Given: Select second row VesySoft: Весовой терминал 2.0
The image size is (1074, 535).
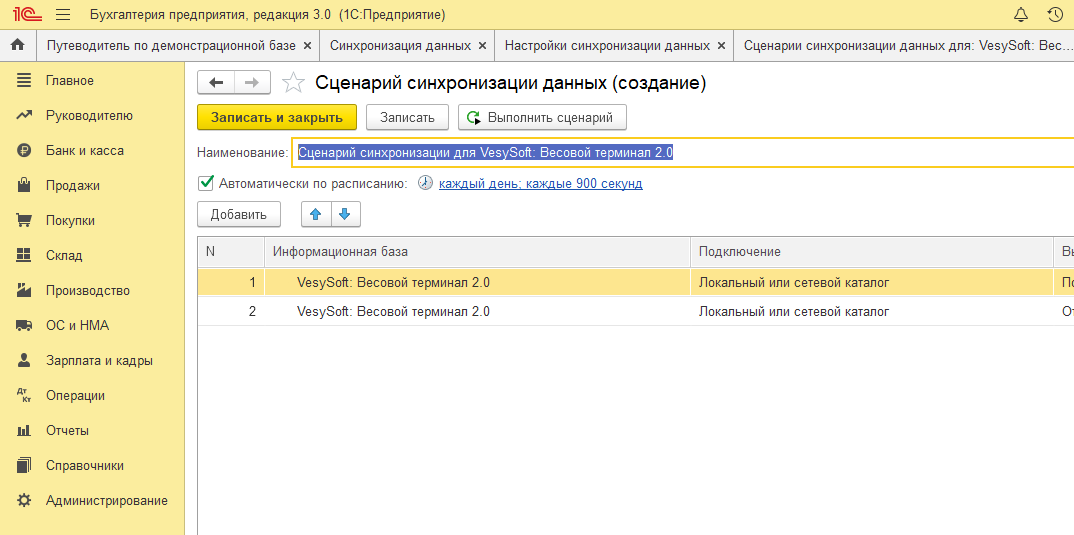Looking at the screenshot, I should (x=393, y=311).
